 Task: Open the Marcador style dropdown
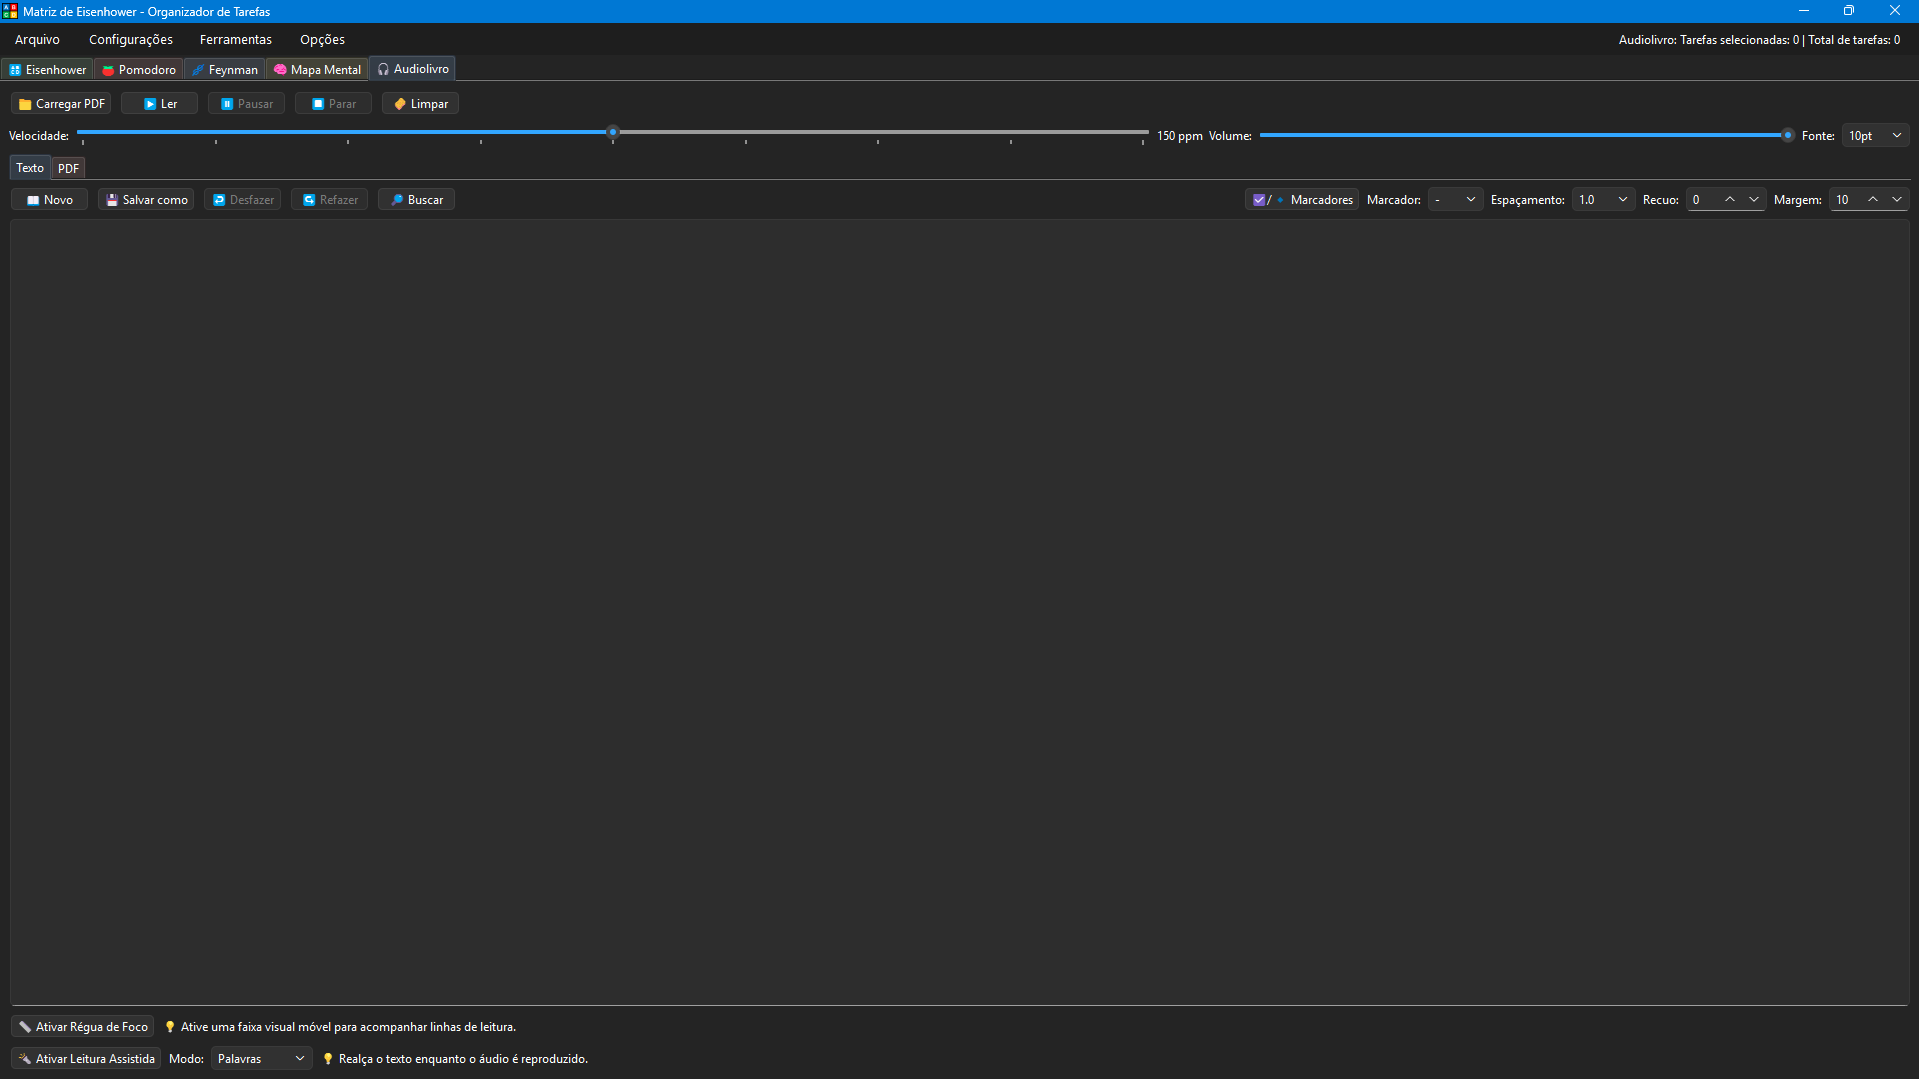pyautogui.click(x=1455, y=200)
